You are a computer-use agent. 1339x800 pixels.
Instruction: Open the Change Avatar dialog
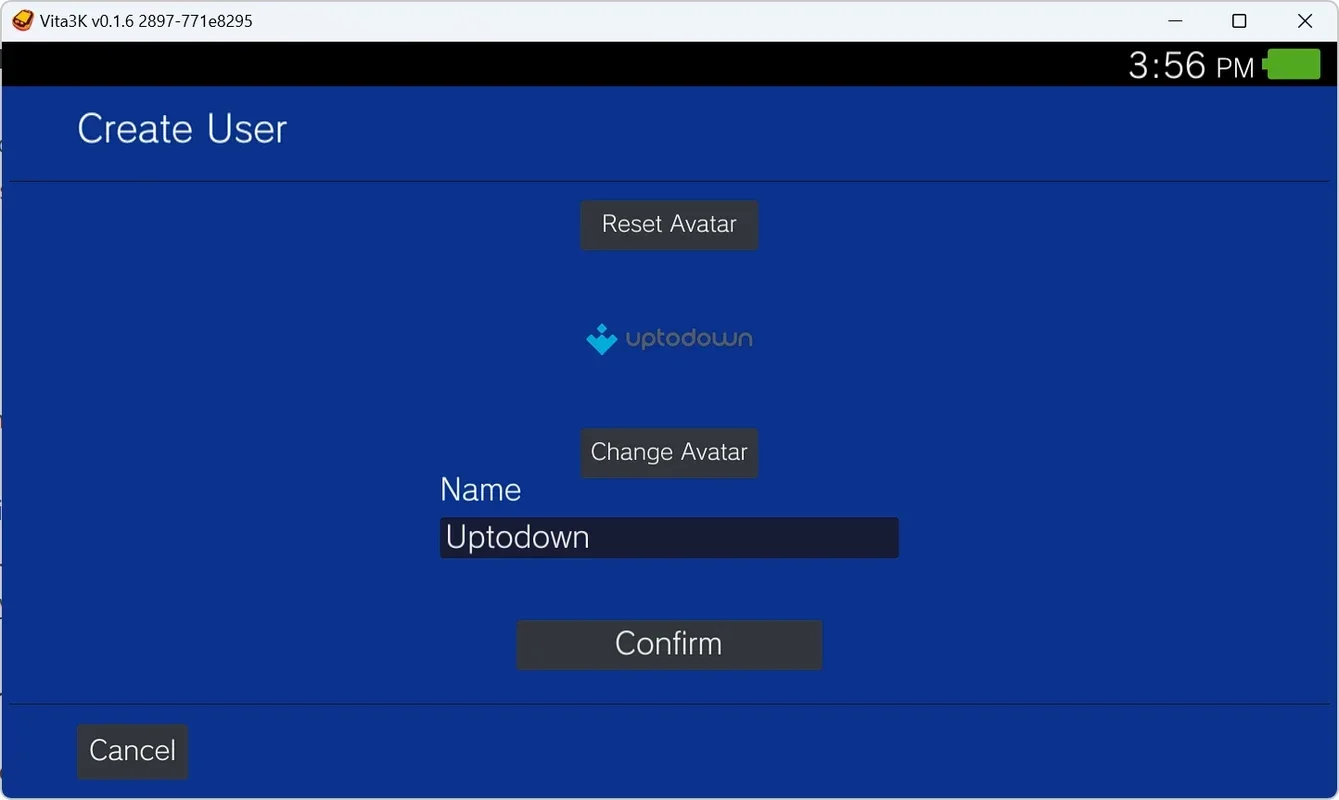pos(669,452)
